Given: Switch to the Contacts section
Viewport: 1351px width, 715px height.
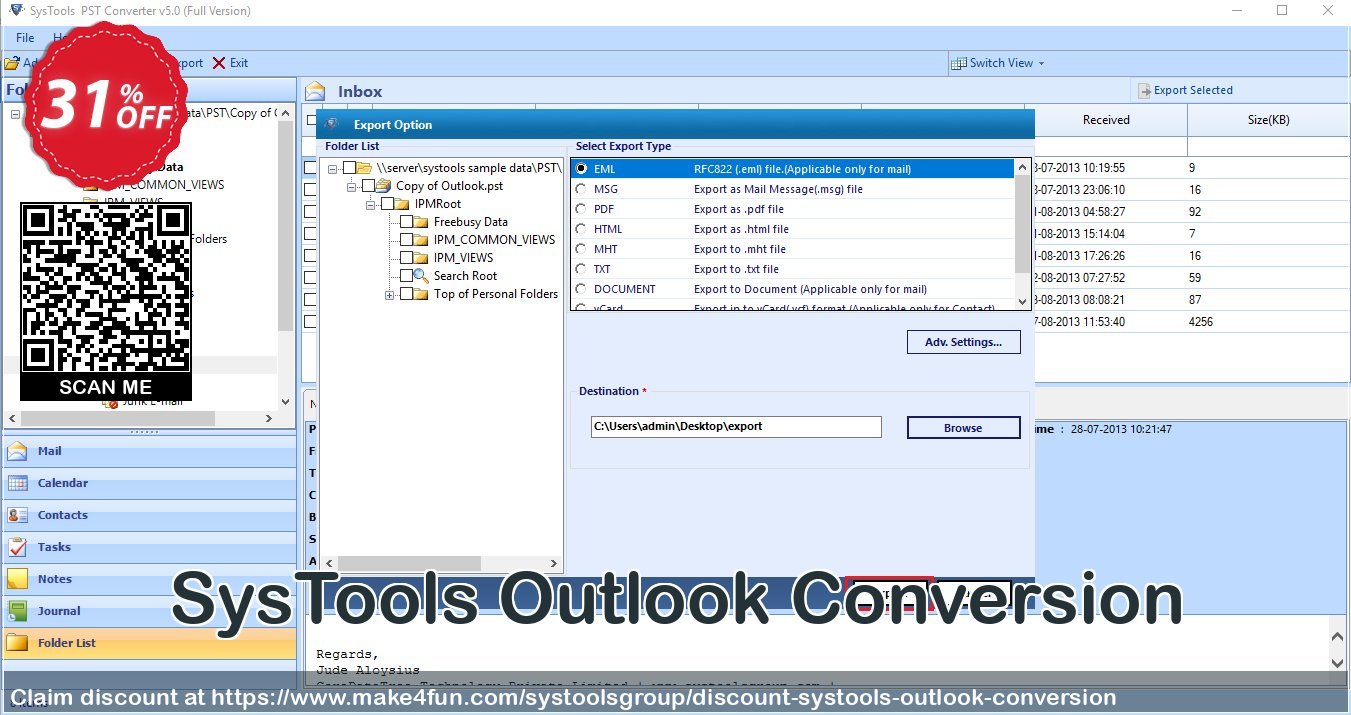Looking at the screenshot, I should [x=149, y=515].
